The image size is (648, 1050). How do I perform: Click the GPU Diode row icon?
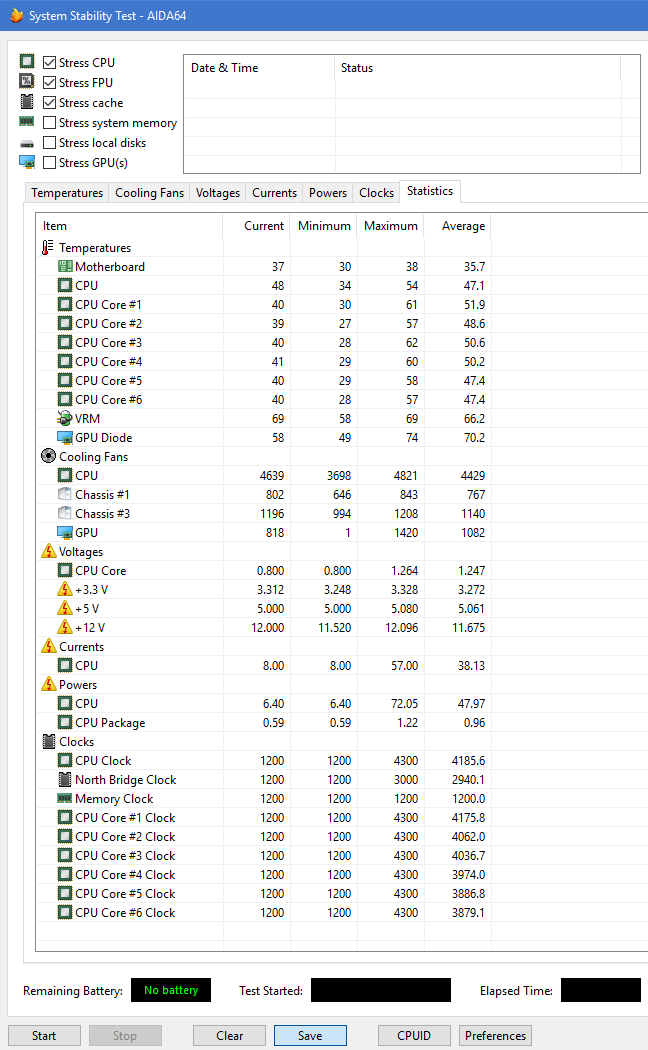65,438
